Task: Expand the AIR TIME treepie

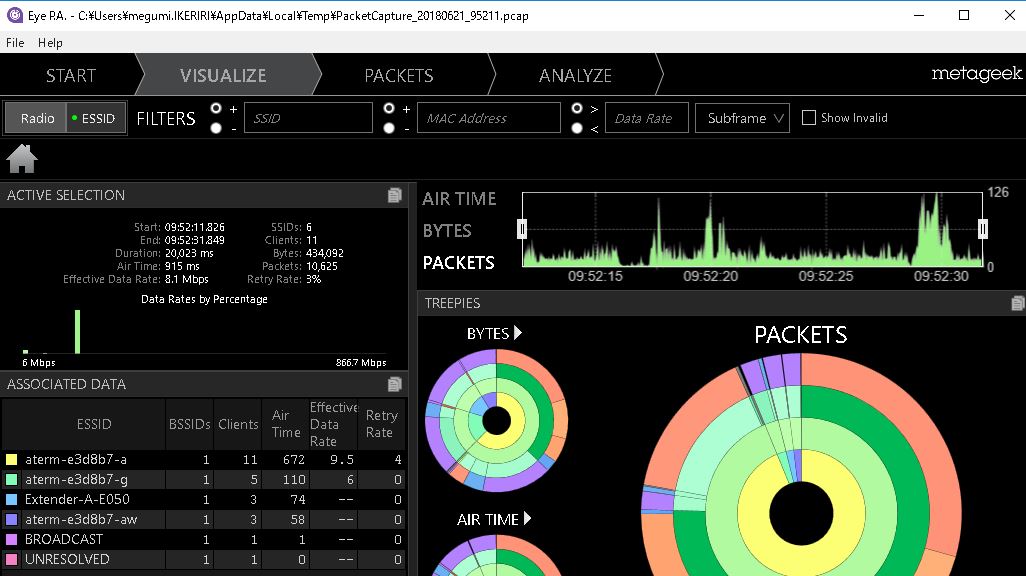Action: click(x=527, y=518)
